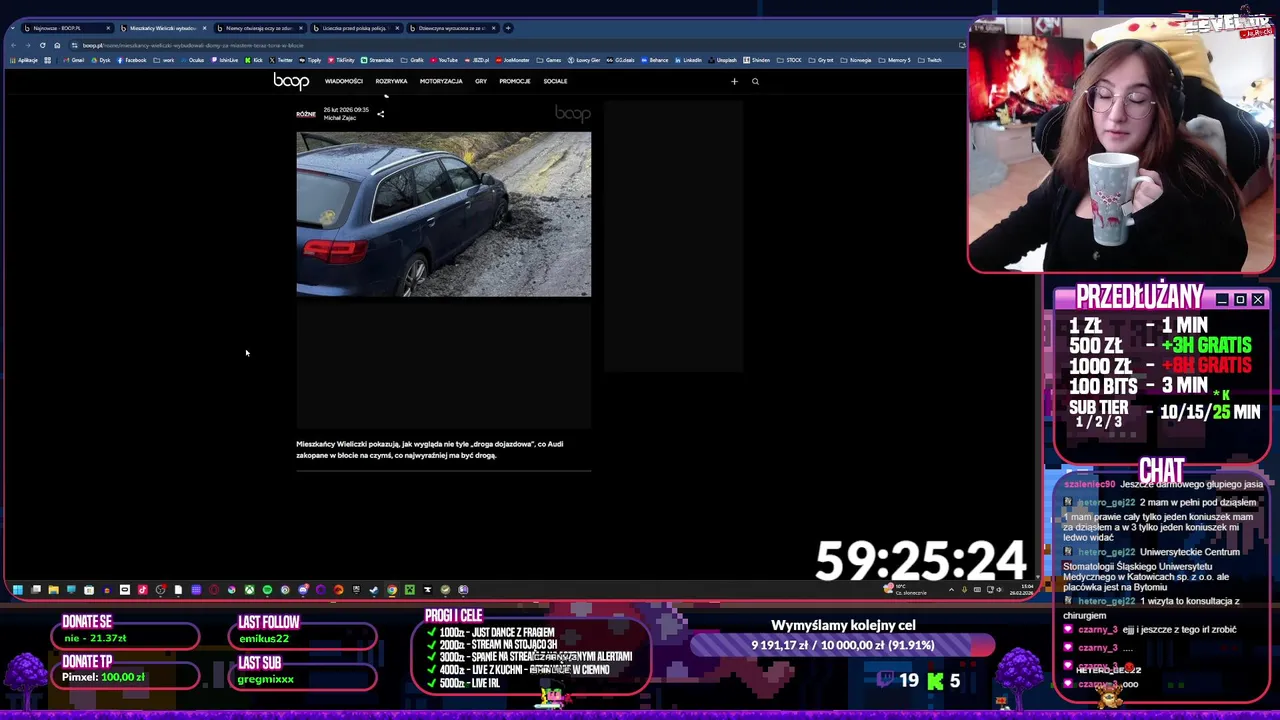Open Spotify from the taskbar
The height and width of the screenshot is (720, 1280).
tap(267, 590)
